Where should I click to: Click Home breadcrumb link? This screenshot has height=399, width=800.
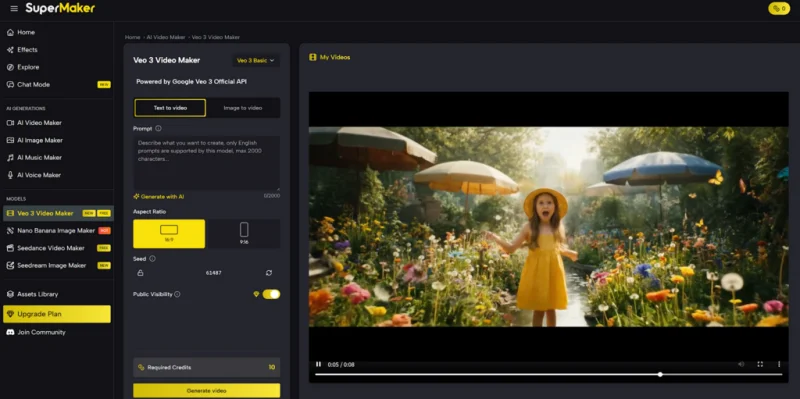tap(132, 37)
